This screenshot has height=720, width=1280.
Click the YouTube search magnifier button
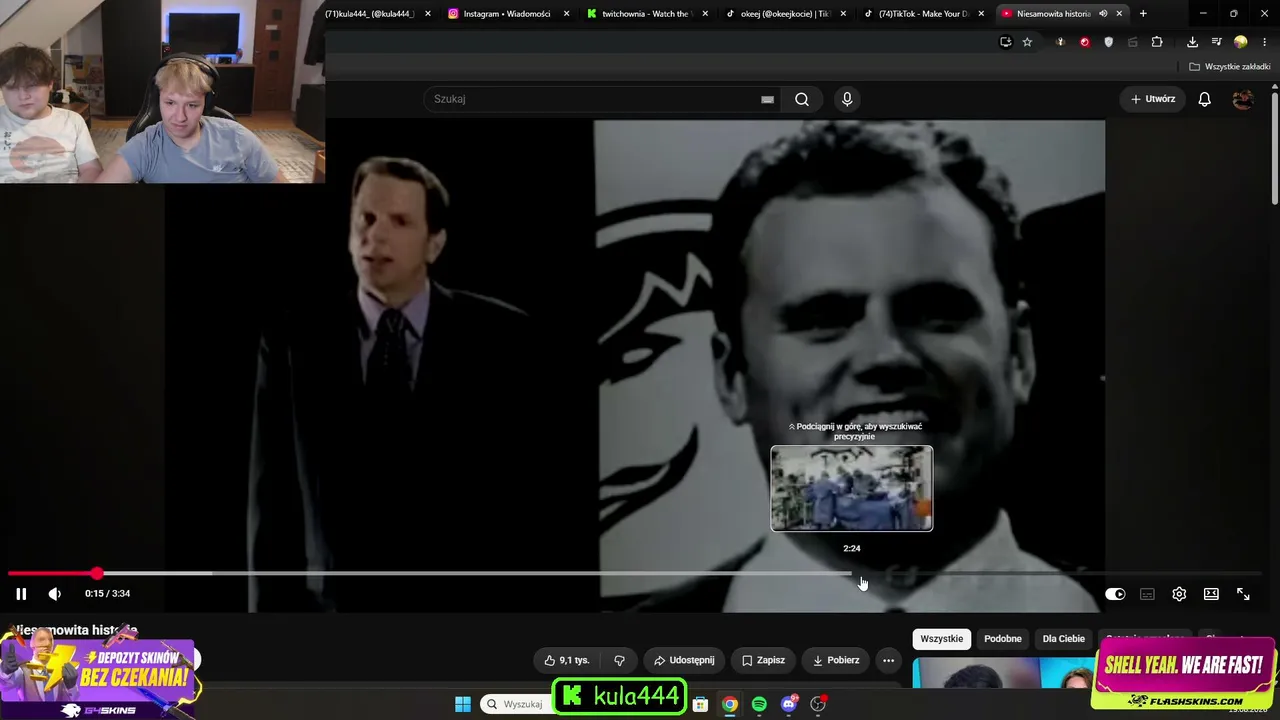802,99
